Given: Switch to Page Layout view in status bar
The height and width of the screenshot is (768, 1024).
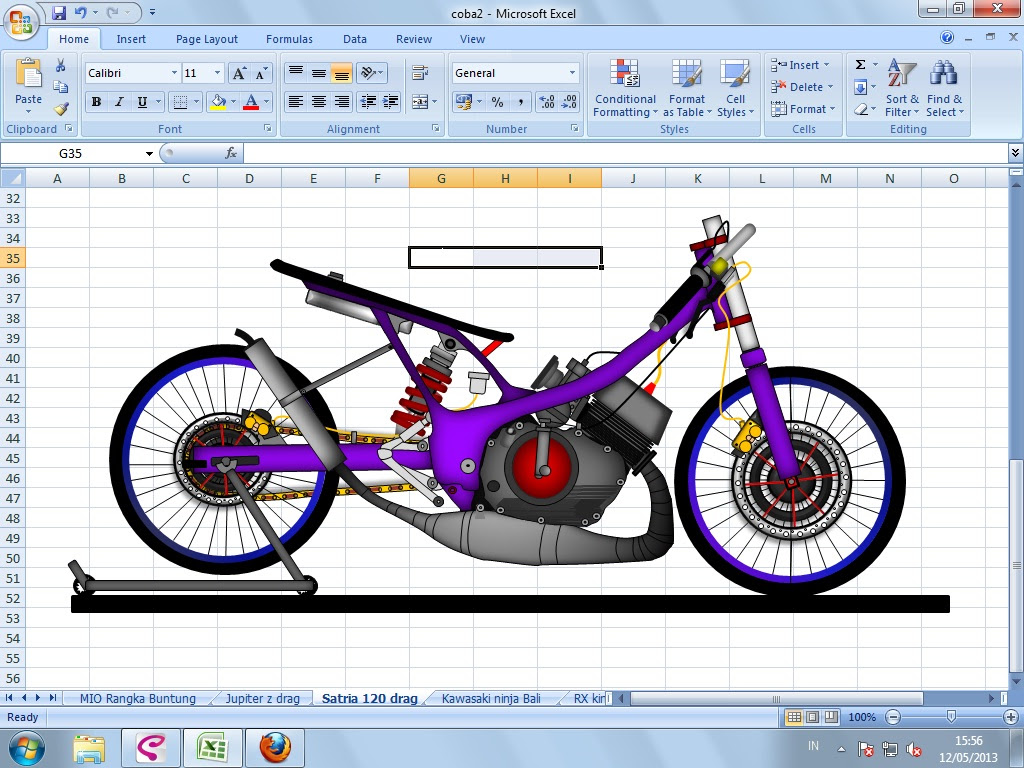Looking at the screenshot, I should (812, 717).
